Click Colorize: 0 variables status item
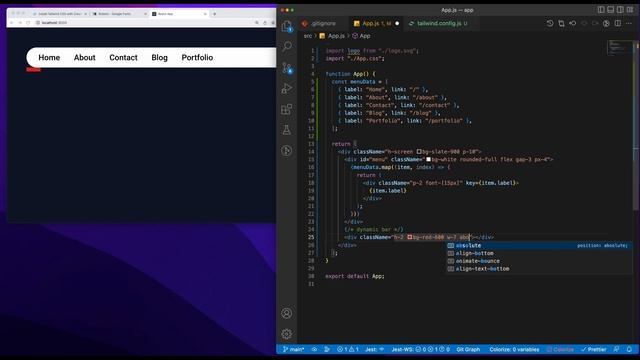The width and height of the screenshot is (640, 360). [x=514, y=349]
